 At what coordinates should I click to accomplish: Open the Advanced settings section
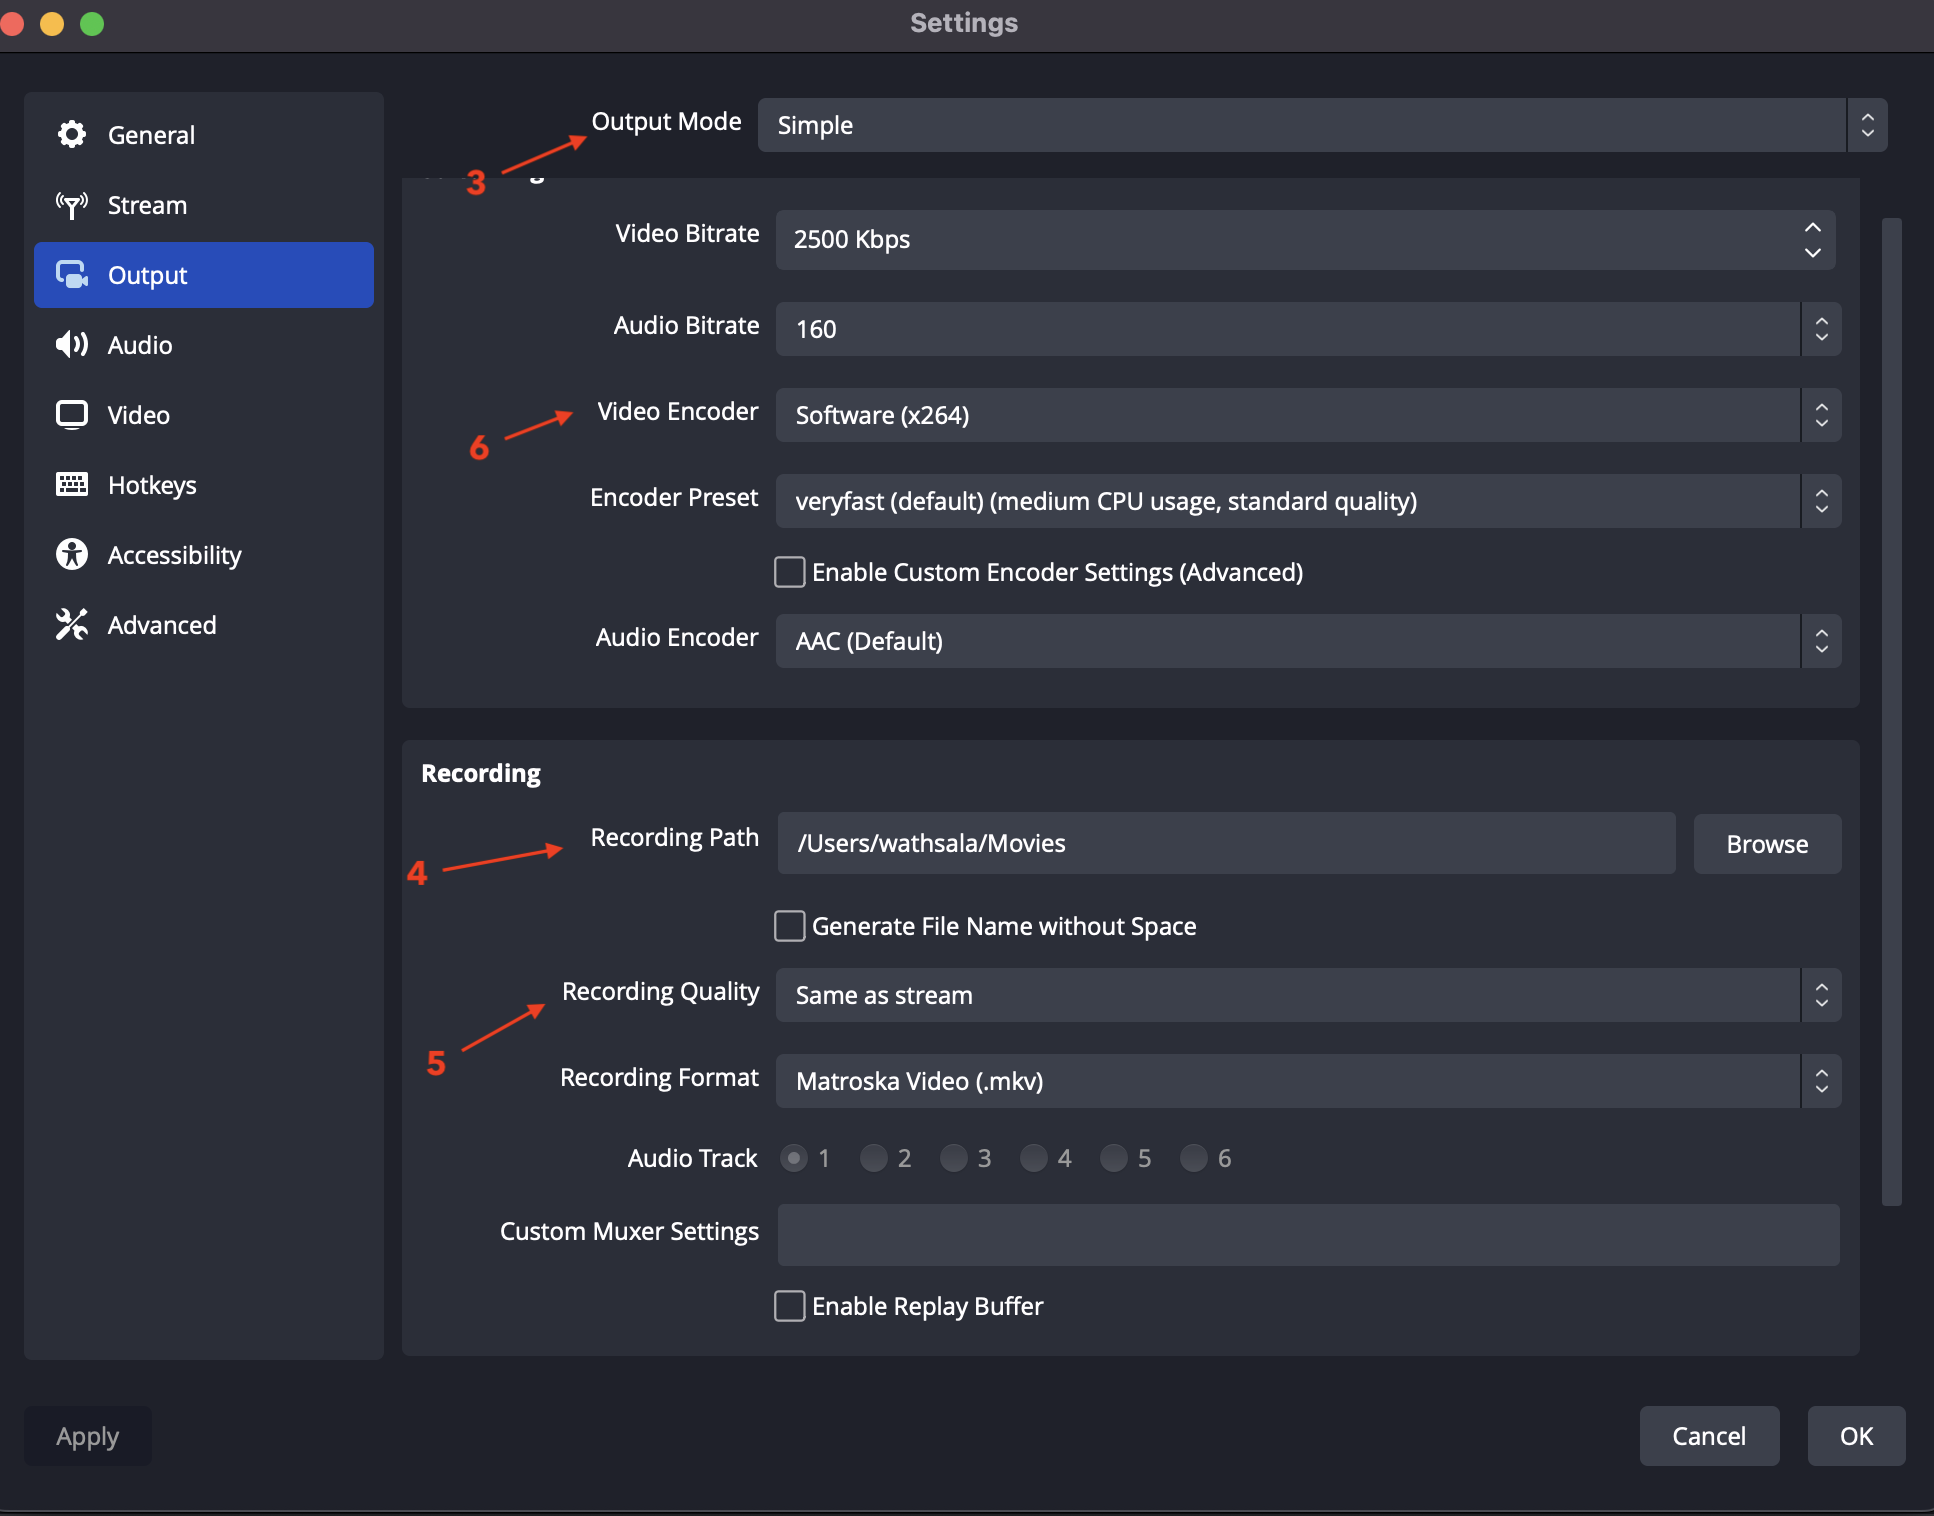162,625
